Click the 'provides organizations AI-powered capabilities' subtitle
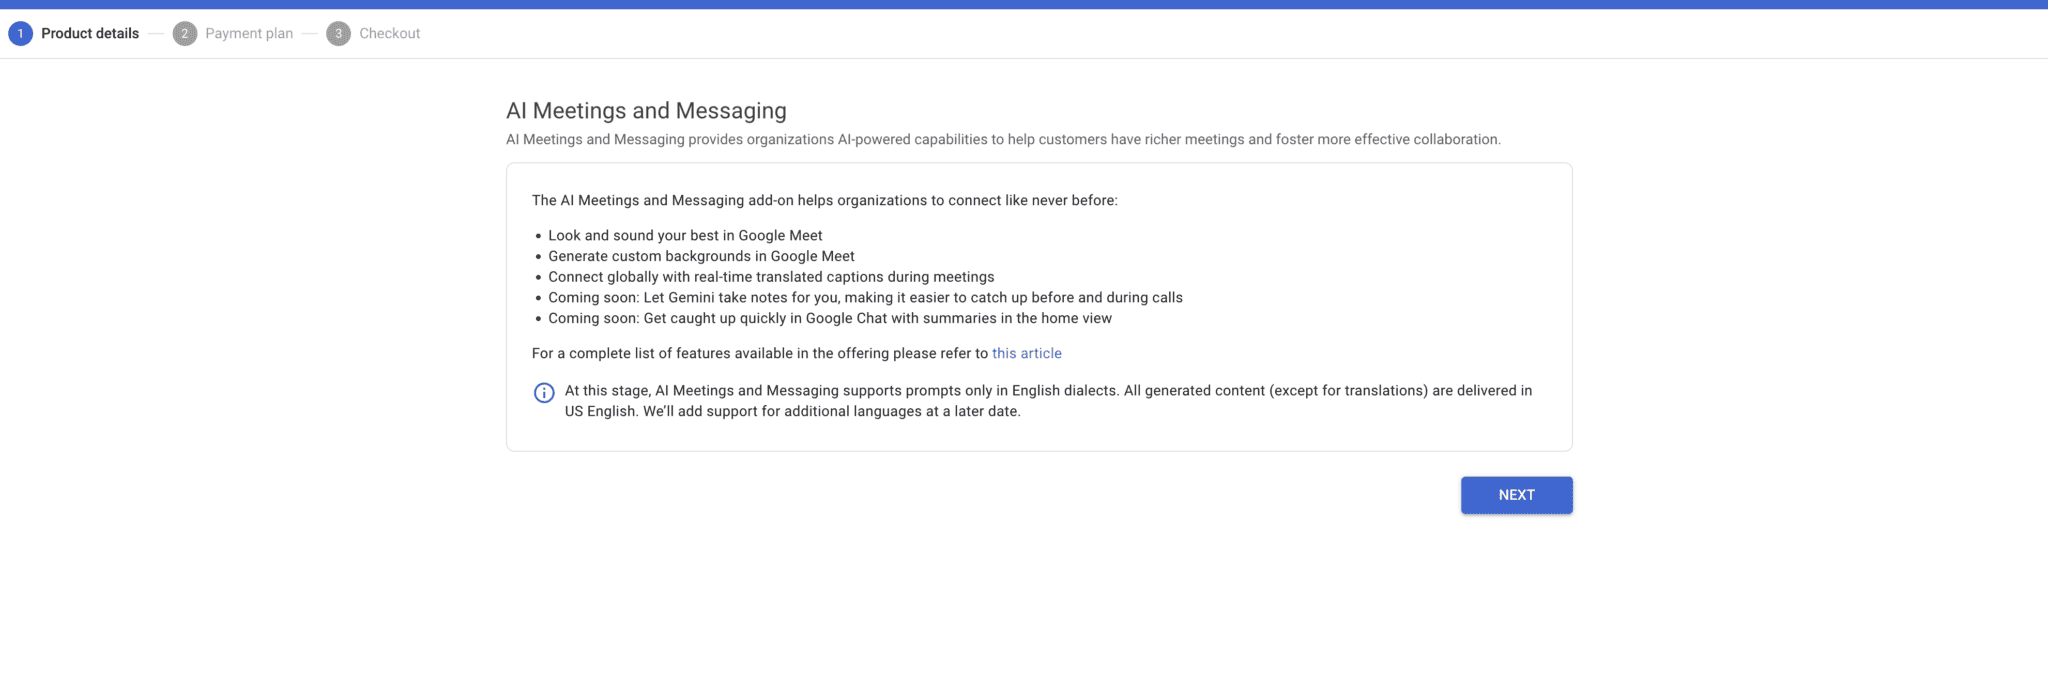Viewport: 2048px width, 674px height. [x=1003, y=139]
